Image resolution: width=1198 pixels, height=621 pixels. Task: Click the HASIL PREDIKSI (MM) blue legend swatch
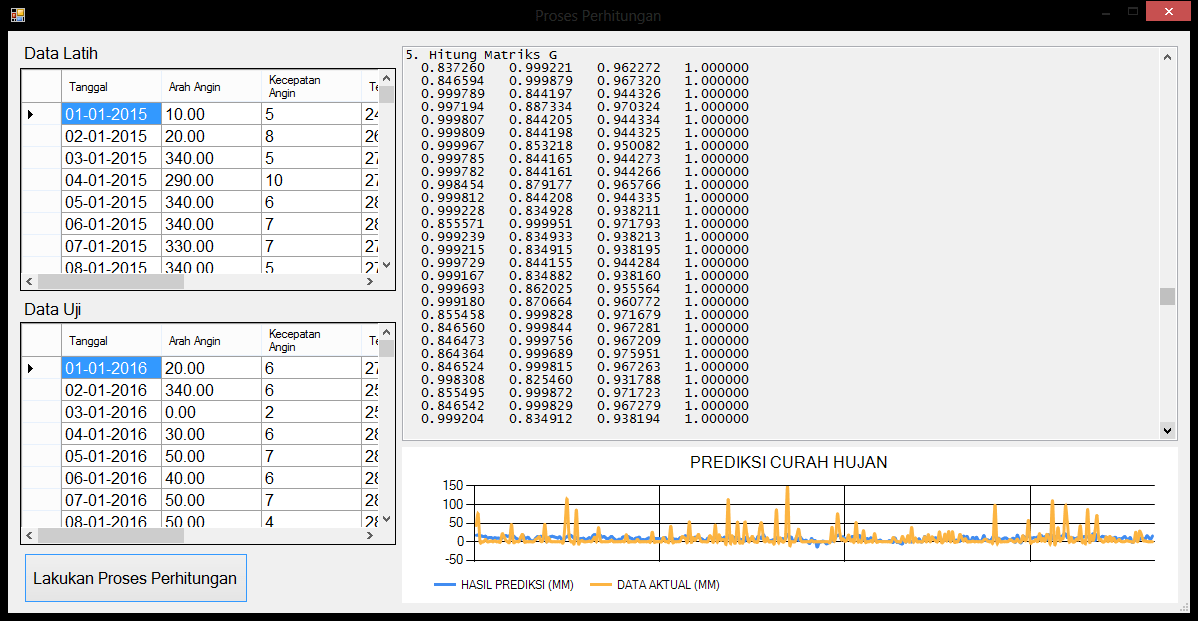(444, 585)
